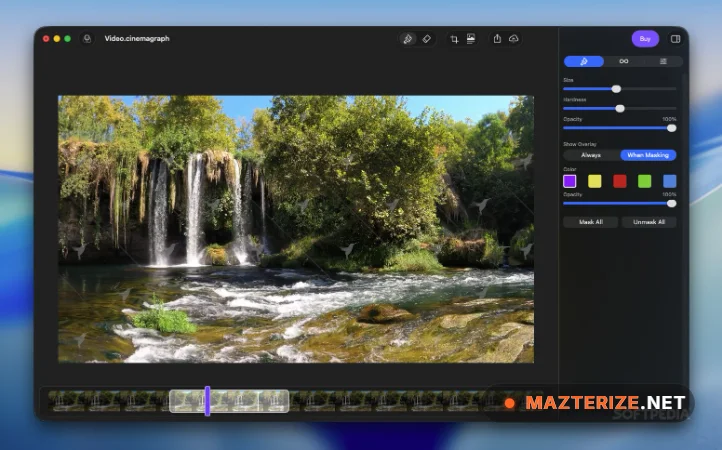Switch to the loop tab
Screen dimensions: 722x450
click(x=623, y=61)
